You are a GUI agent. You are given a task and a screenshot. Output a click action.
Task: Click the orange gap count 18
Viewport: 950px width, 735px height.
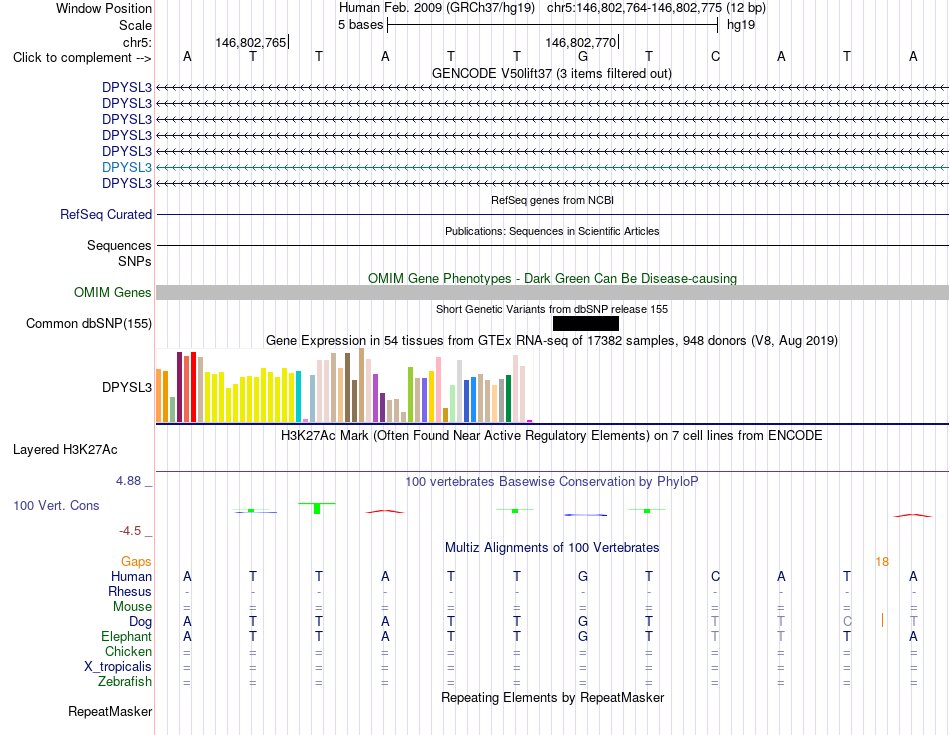pos(882,562)
